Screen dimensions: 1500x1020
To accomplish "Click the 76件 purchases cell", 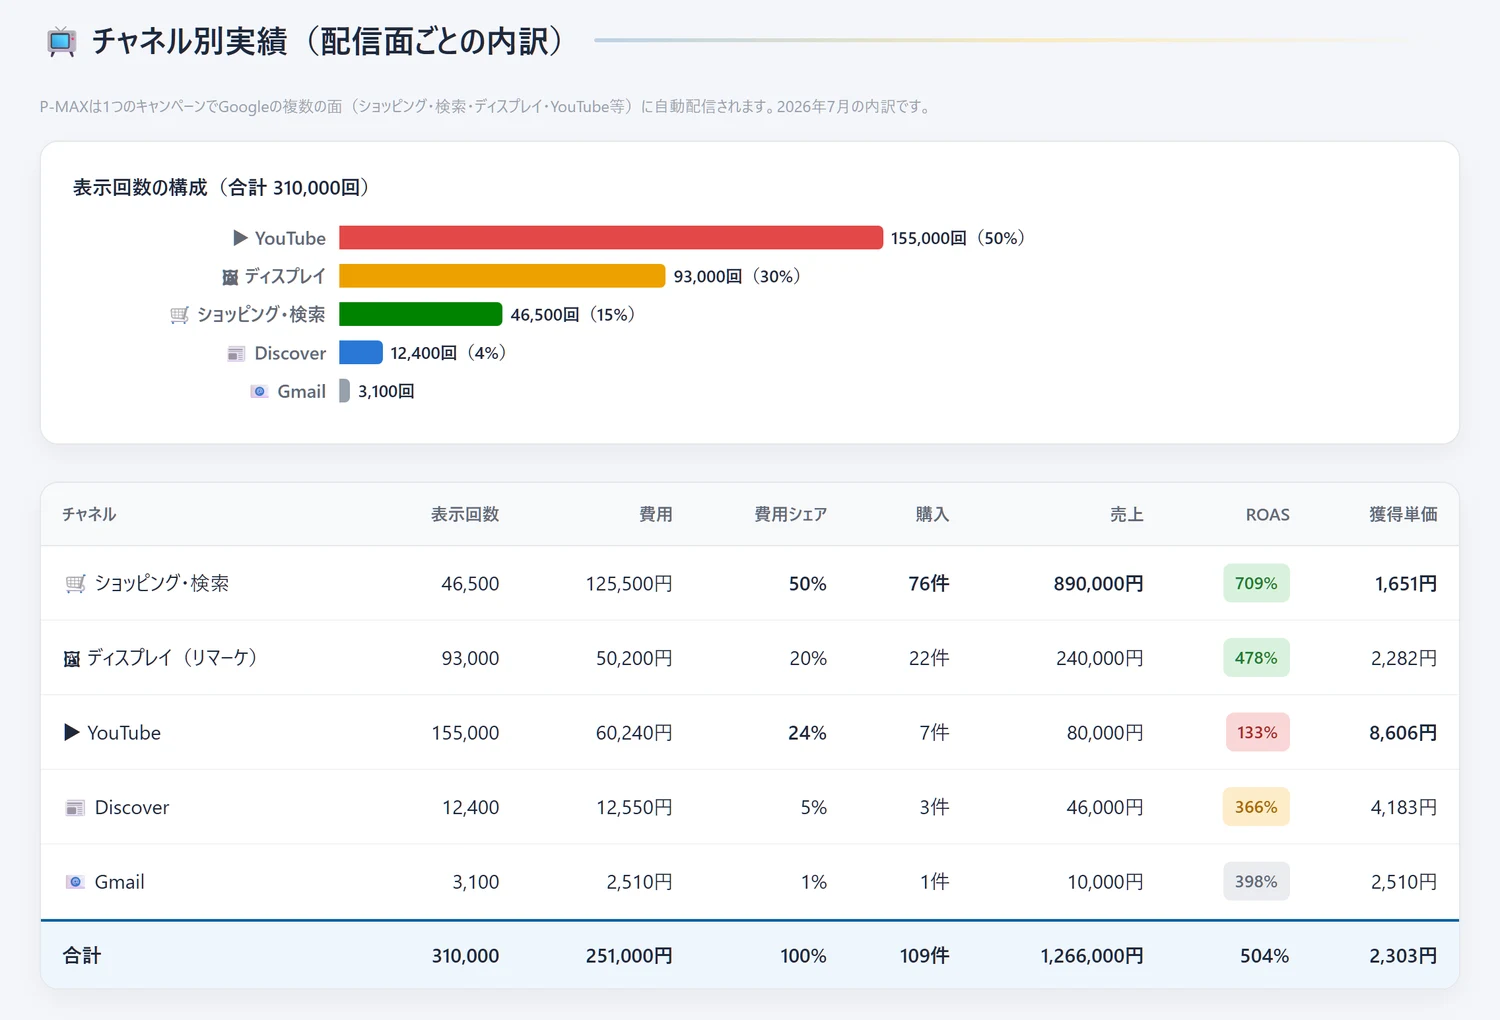I will click(929, 584).
